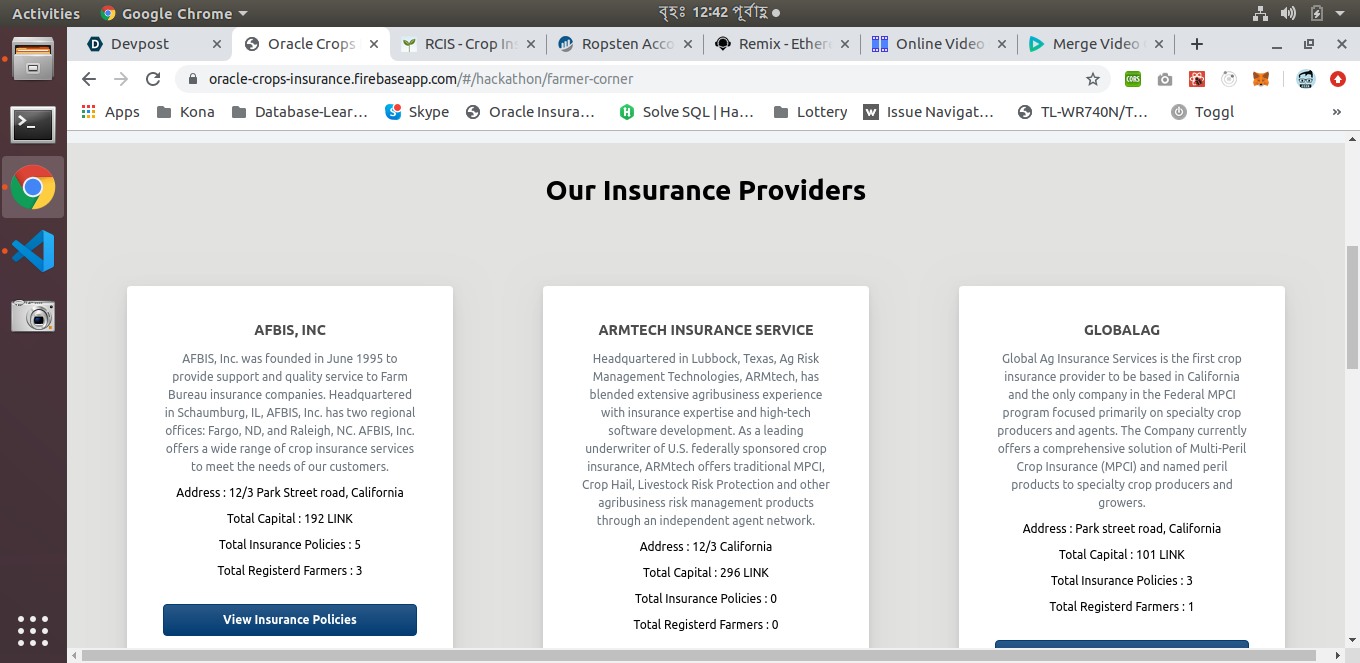Image resolution: width=1360 pixels, height=663 pixels.
Task: Click the Total Capital : 192 LINK text
Action: (290, 519)
